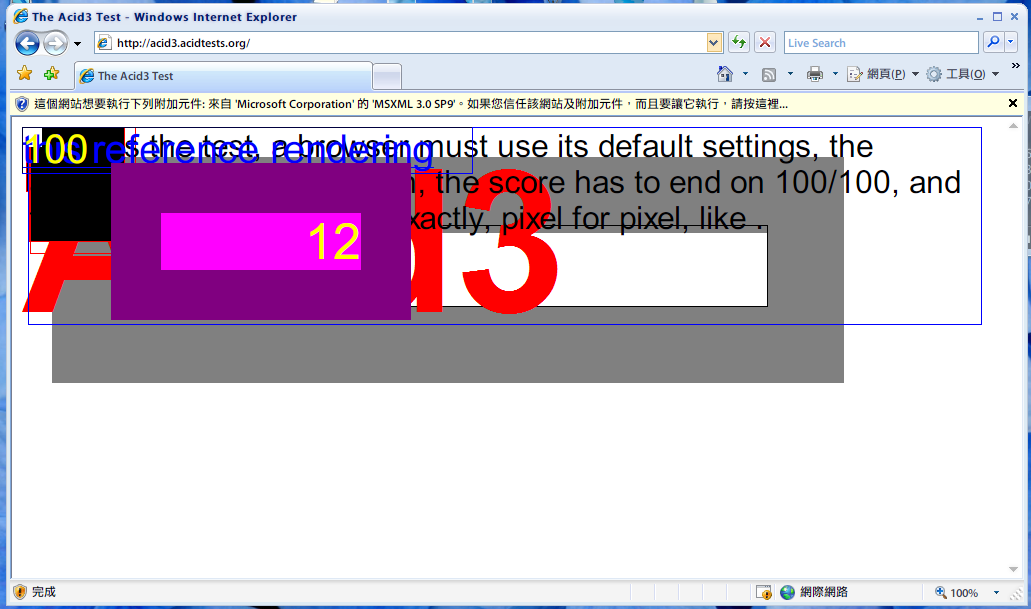Click the 網際網路 zone globe icon
Viewport: 1031px width, 609px height.
(787, 593)
